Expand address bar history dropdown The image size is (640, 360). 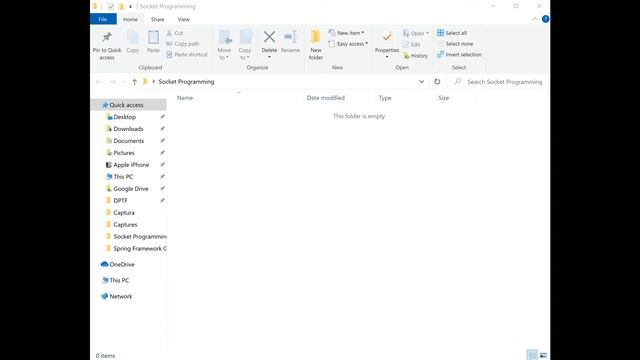click(421, 82)
